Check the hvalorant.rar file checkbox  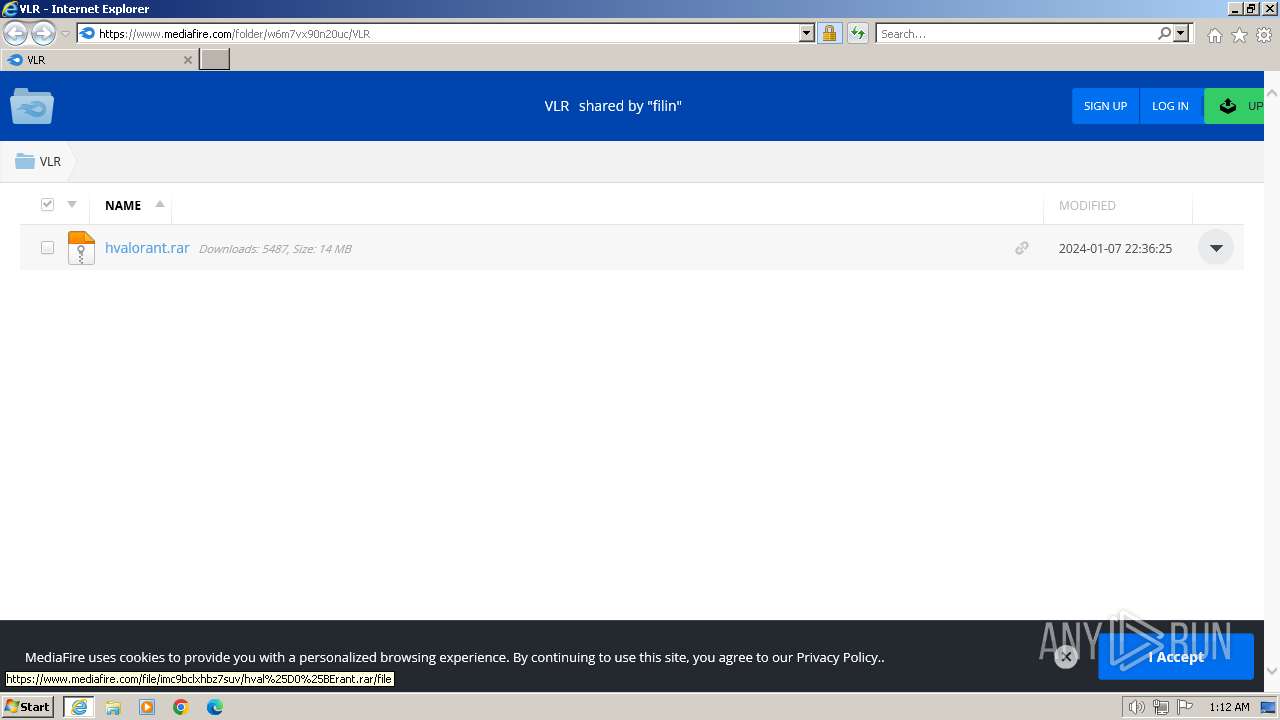[x=47, y=247]
